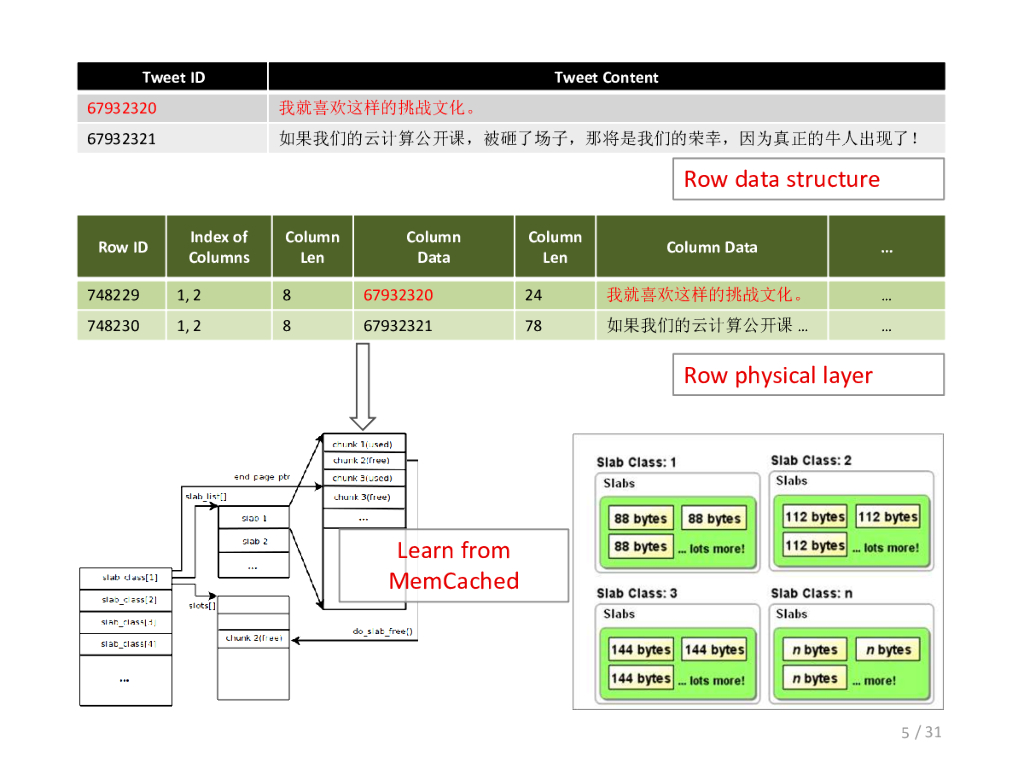This screenshot has width=1024, height=768.
Task: Click the 'slab 1' box
Action: coord(253,518)
